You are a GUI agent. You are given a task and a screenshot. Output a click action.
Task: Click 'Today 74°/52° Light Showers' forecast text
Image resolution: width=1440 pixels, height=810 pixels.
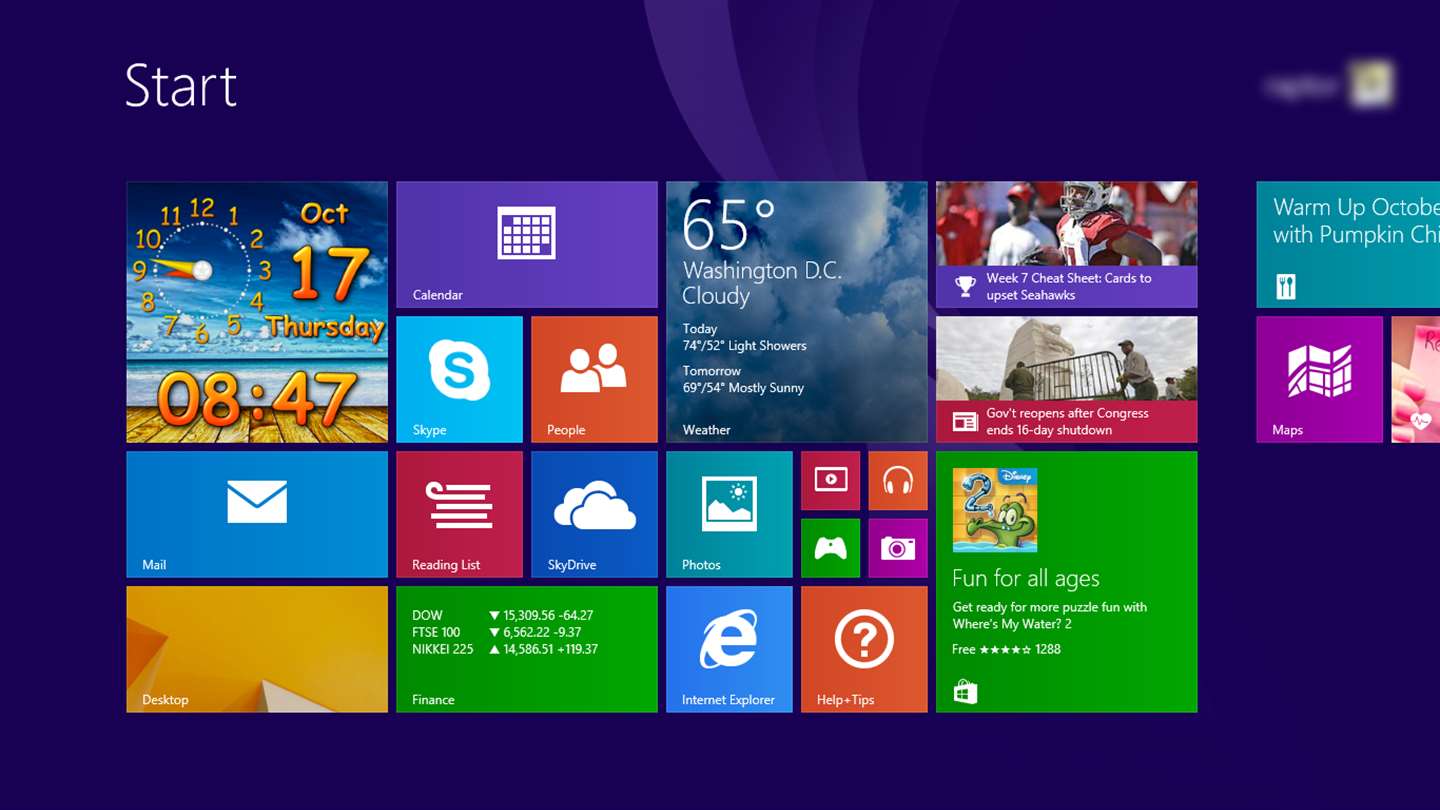744,337
